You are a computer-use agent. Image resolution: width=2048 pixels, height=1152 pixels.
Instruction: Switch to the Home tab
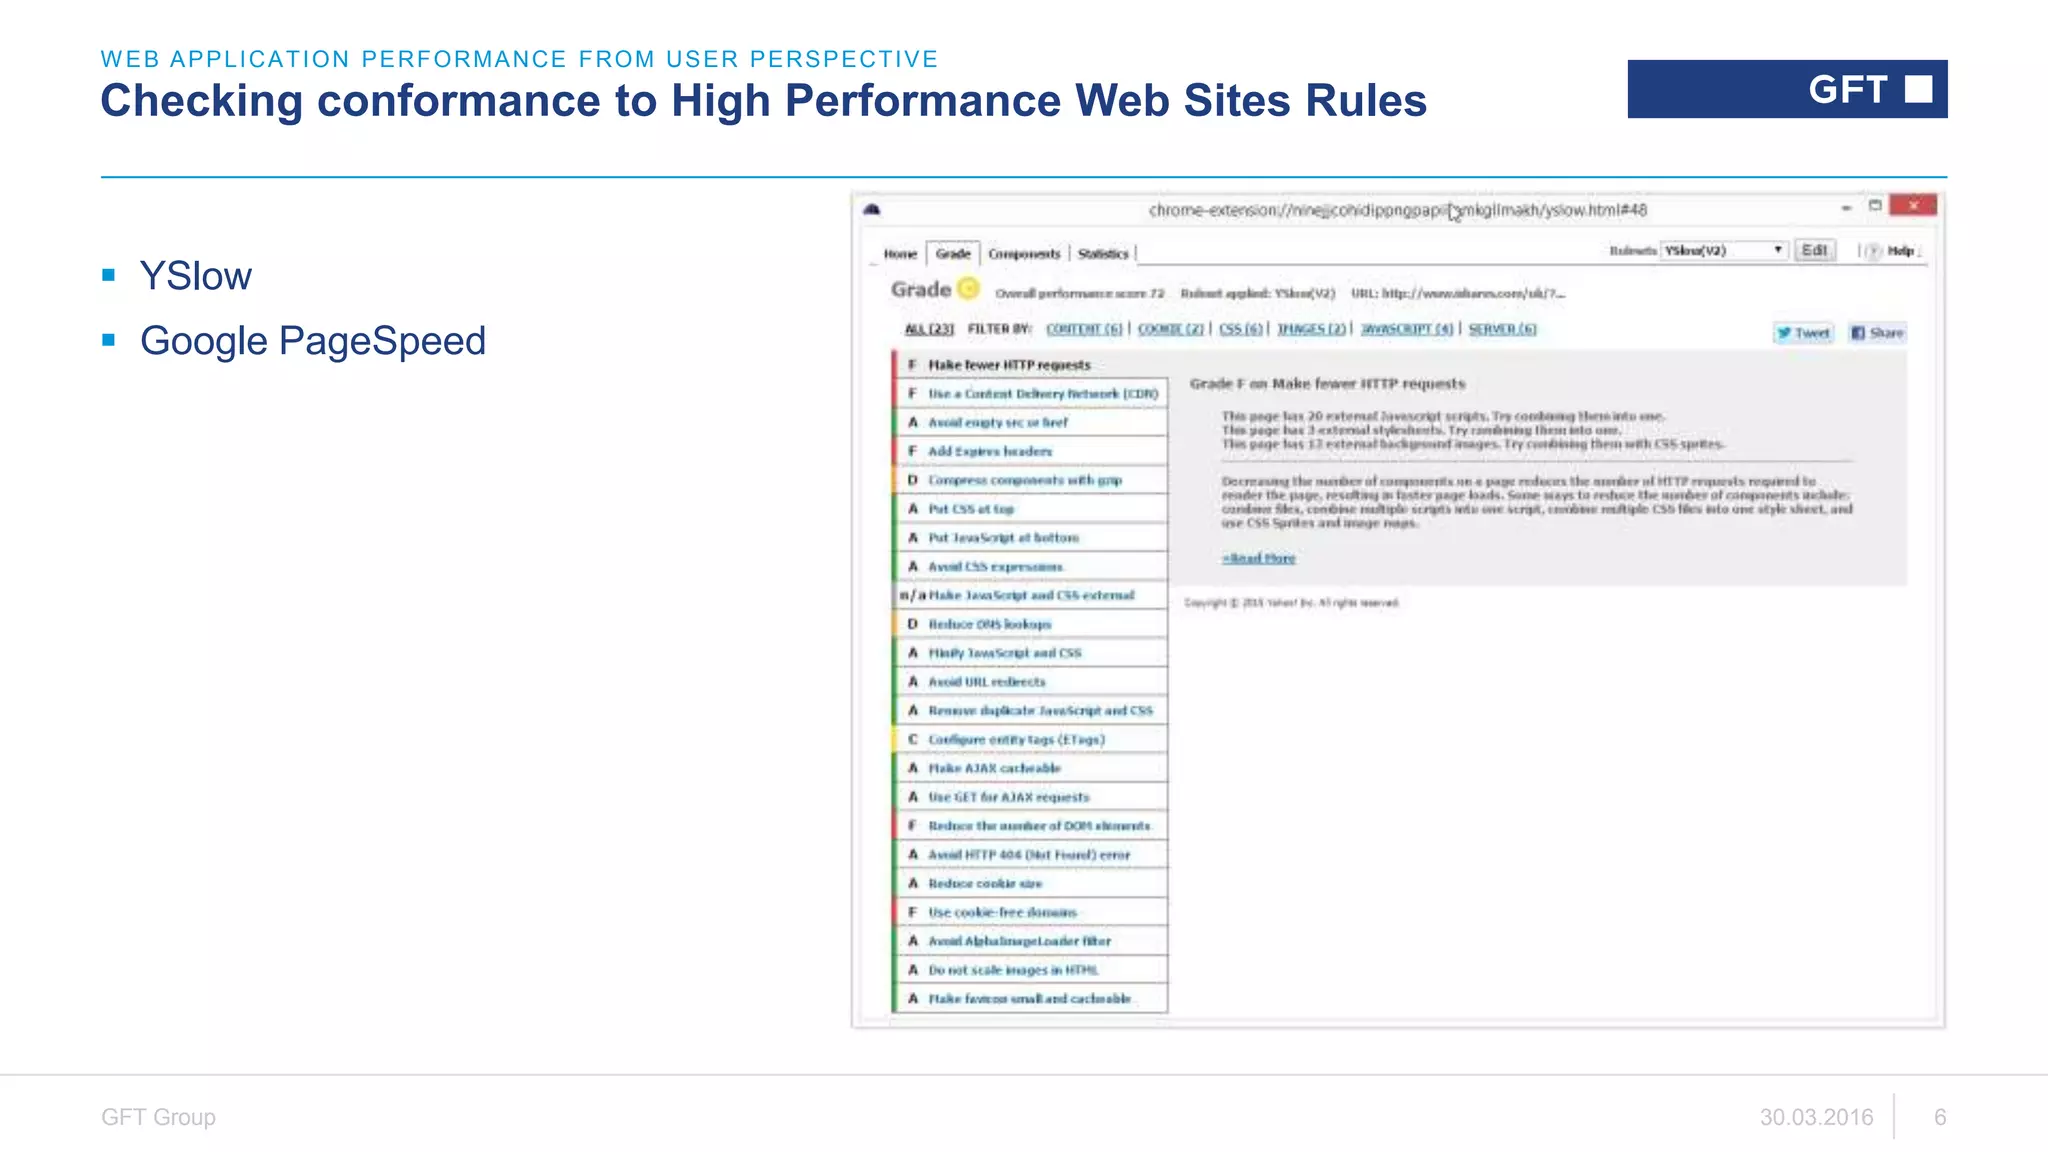(900, 254)
